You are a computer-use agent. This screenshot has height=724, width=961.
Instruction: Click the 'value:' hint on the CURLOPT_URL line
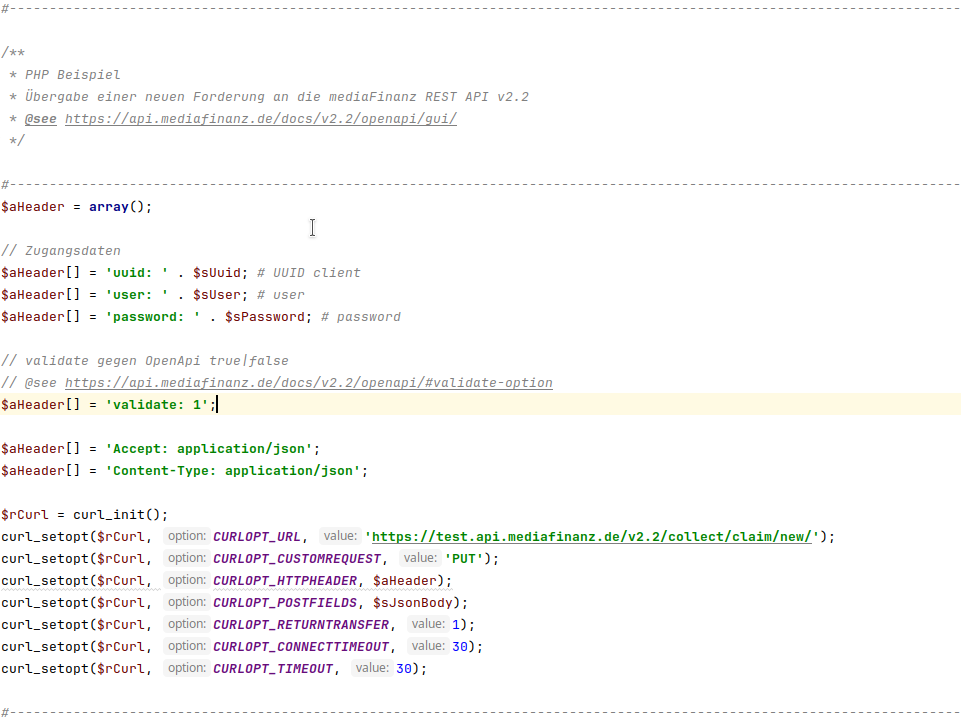coord(340,536)
